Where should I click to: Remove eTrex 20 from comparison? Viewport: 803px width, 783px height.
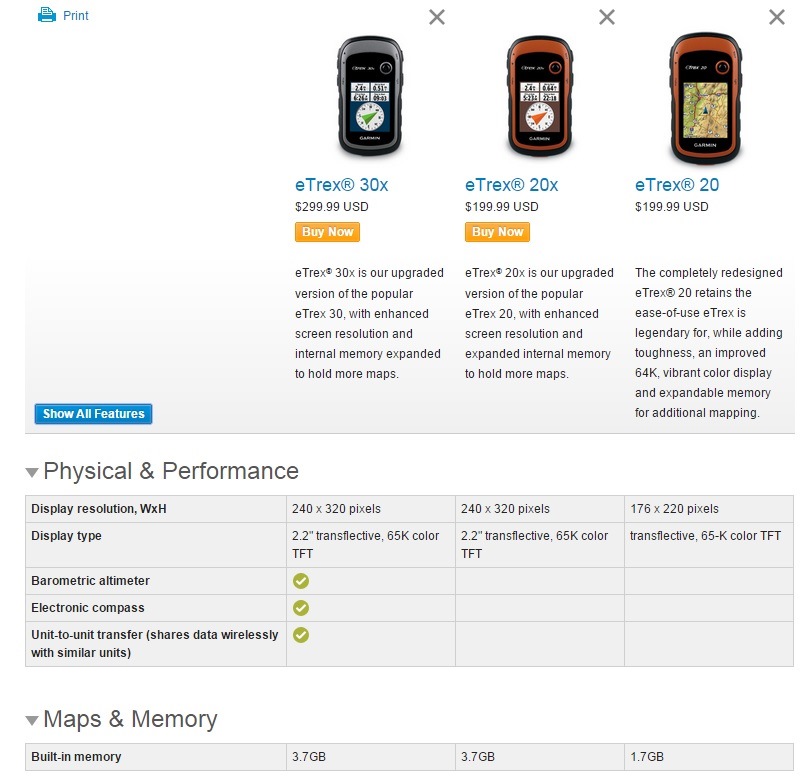pos(777,17)
